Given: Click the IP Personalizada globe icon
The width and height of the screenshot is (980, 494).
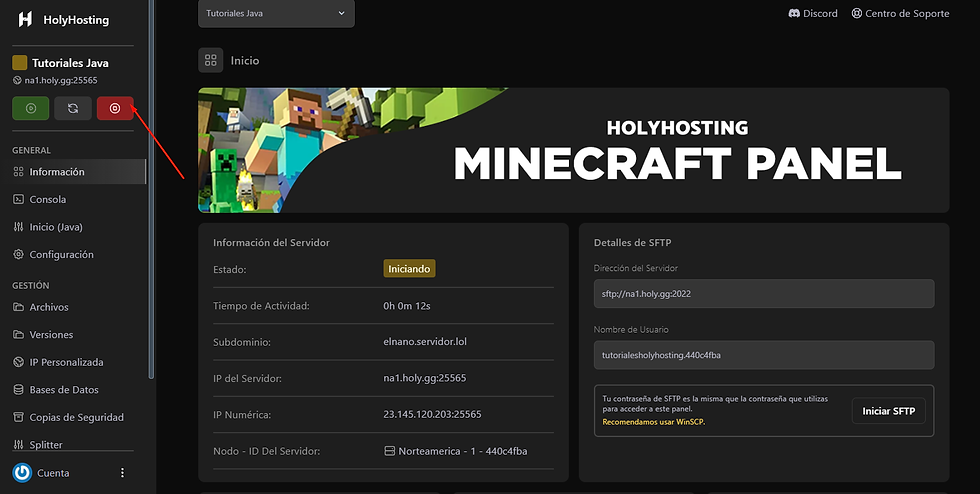Looking at the screenshot, I should (x=19, y=361).
